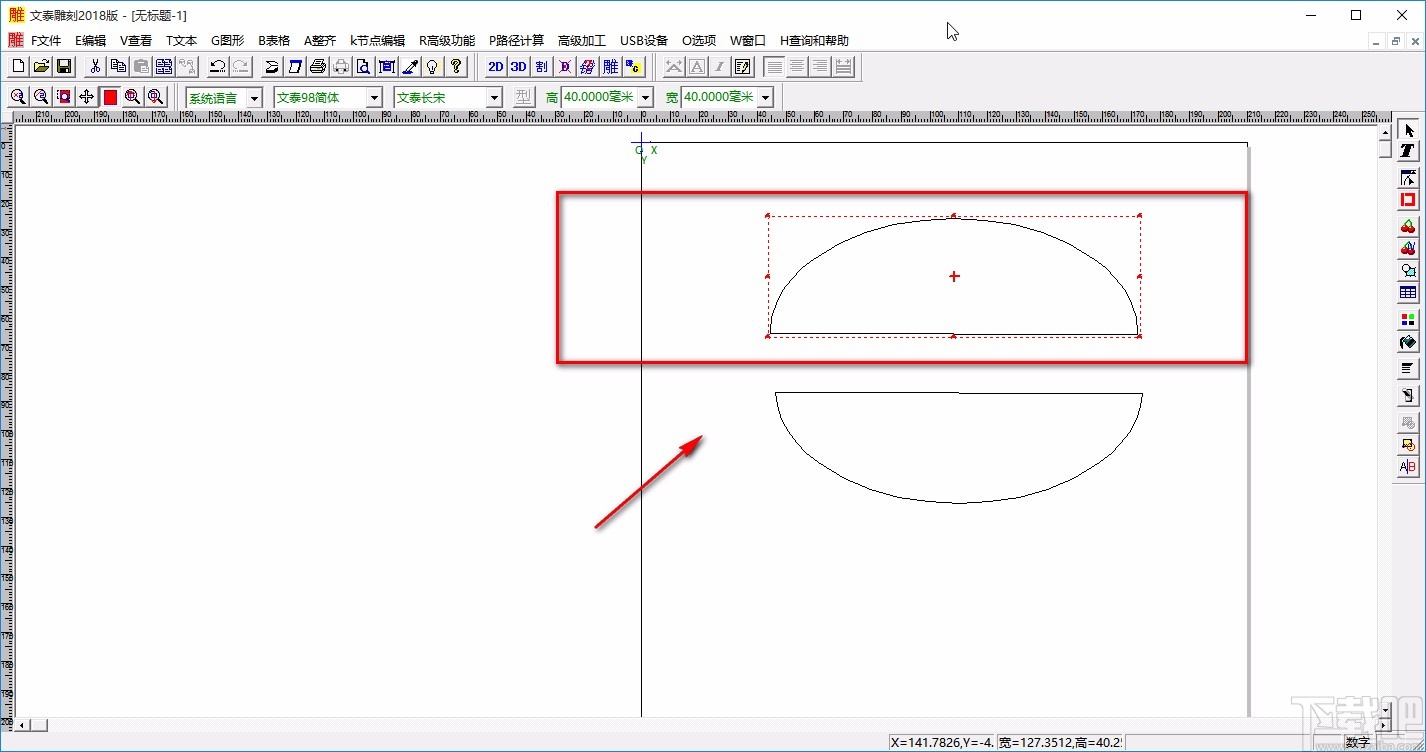Click the zoom out magnifier icon

coord(41,97)
